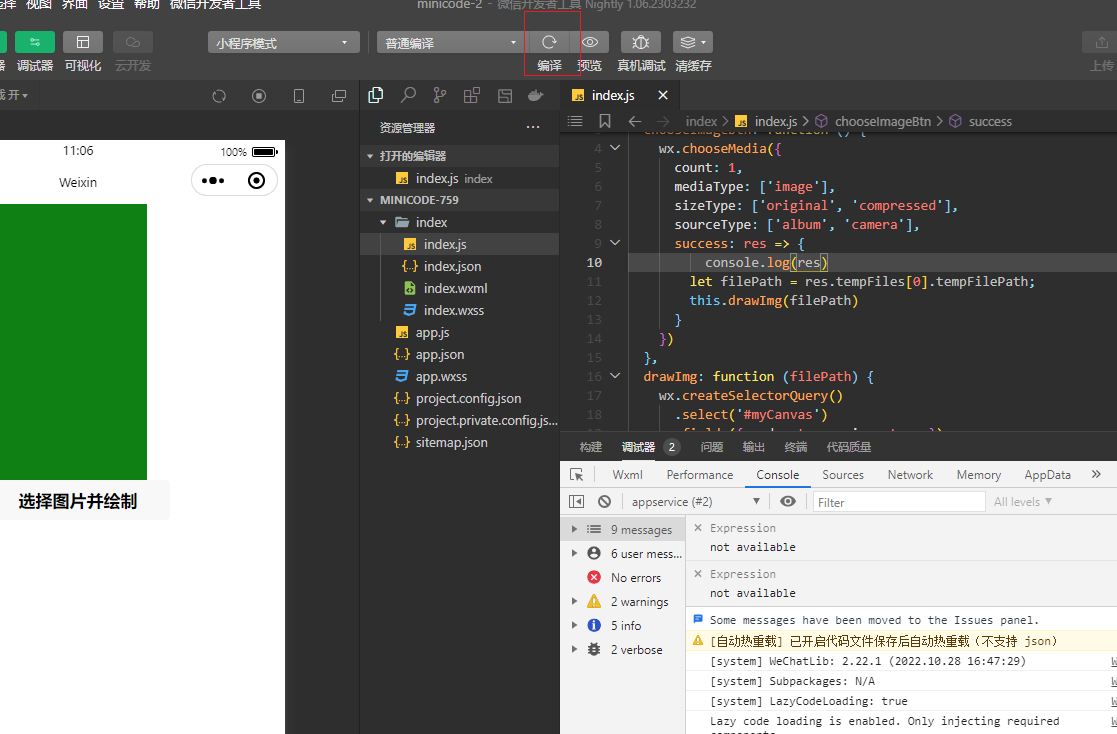This screenshot has width=1117, height=734.
Task: Click the 预览 preview eye icon
Action: 590,42
